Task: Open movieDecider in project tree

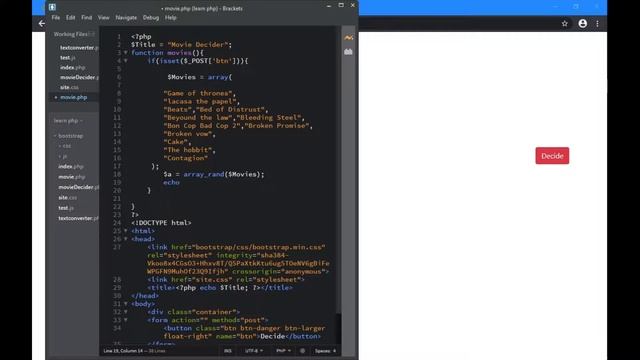Action: (x=78, y=187)
